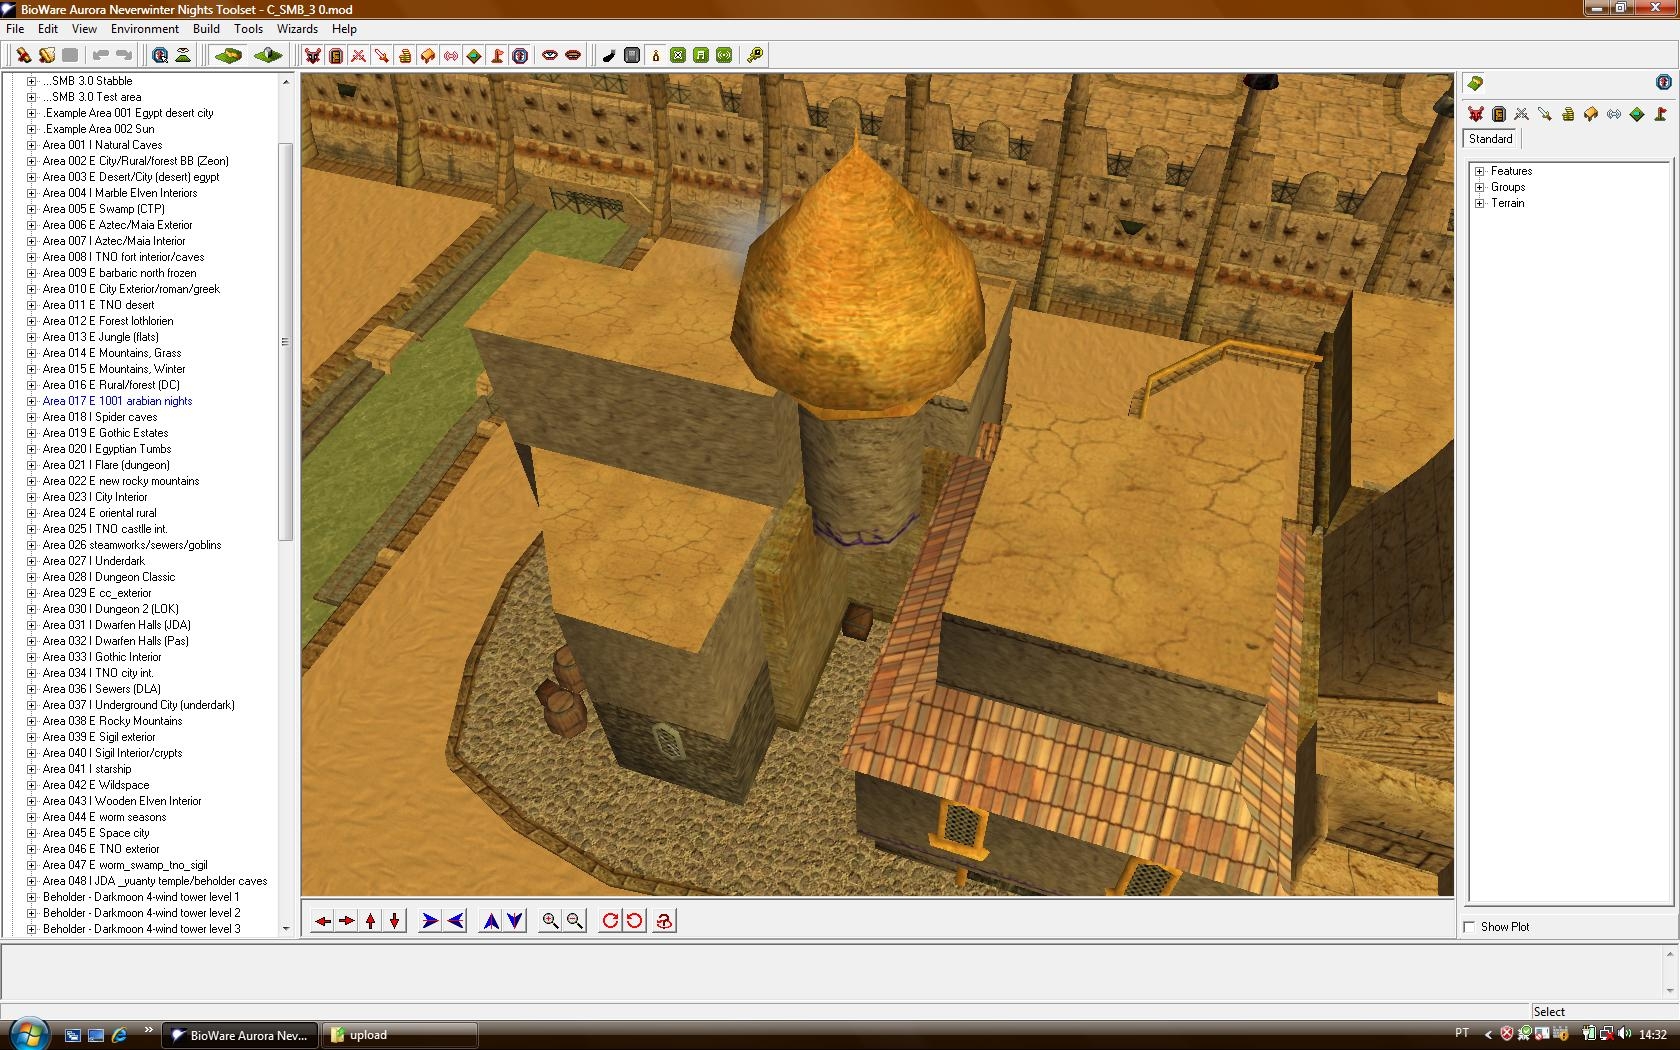This screenshot has height=1050, width=1680.
Task: Select the red flag waypoint icon in the right palette
Action: coord(1660,115)
